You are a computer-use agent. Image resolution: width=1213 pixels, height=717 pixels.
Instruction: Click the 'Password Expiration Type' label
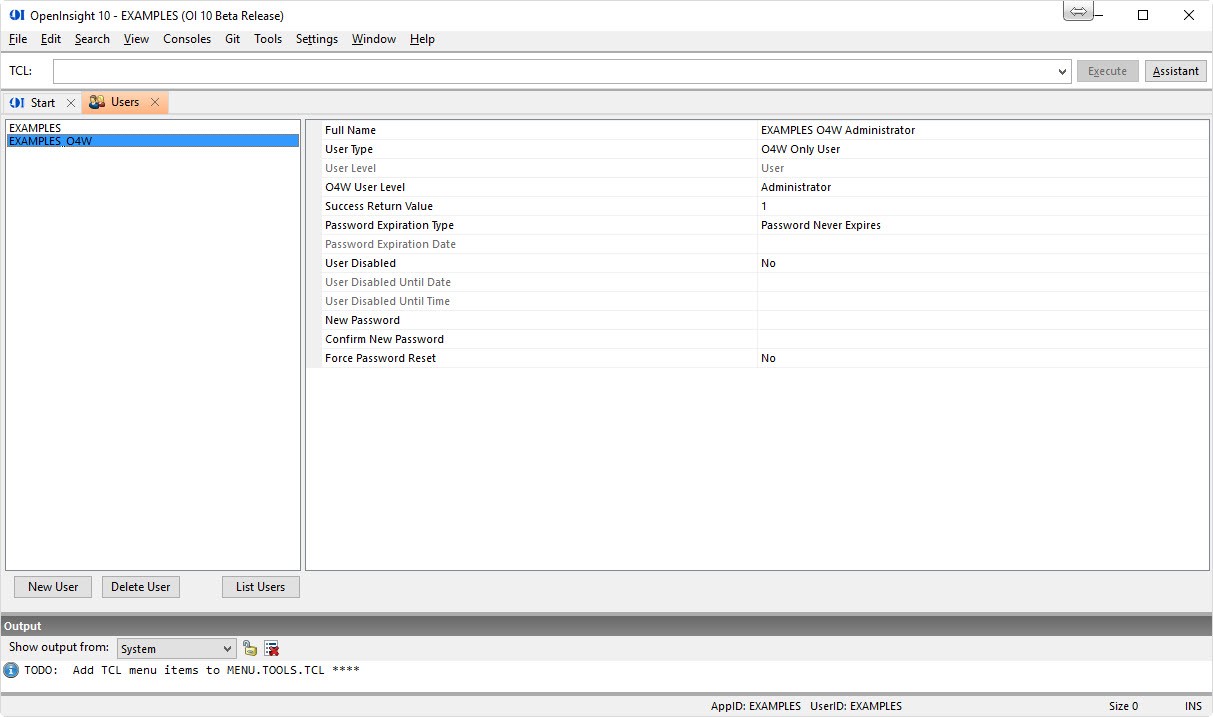[x=389, y=225]
